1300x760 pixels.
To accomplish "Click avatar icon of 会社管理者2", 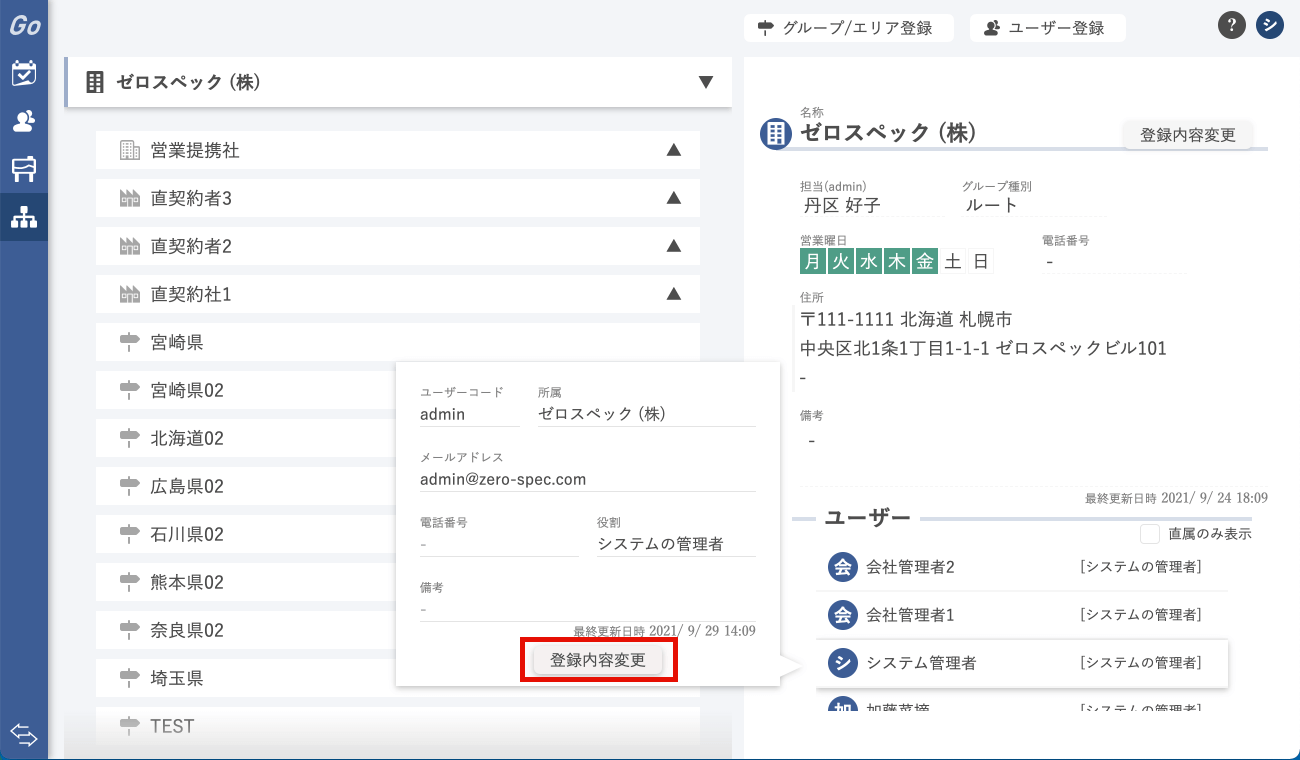I will (x=843, y=567).
